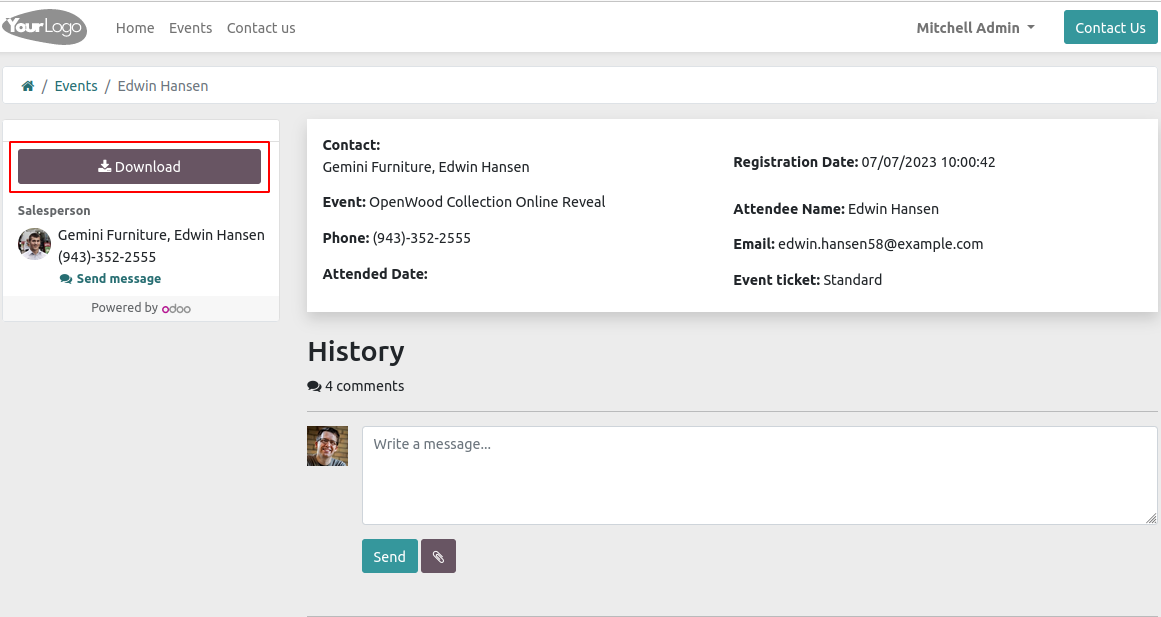
Task: Click the event name OpenWood Collection Online Reveal
Action: 487,201
